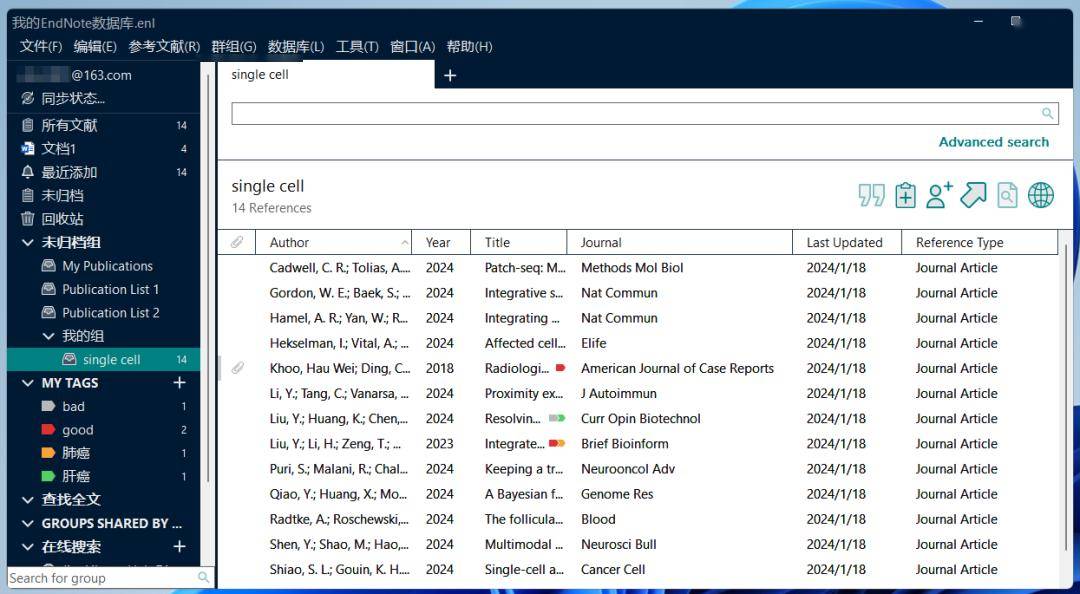
Task: Switch to the single cell tab
Action: [260, 74]
